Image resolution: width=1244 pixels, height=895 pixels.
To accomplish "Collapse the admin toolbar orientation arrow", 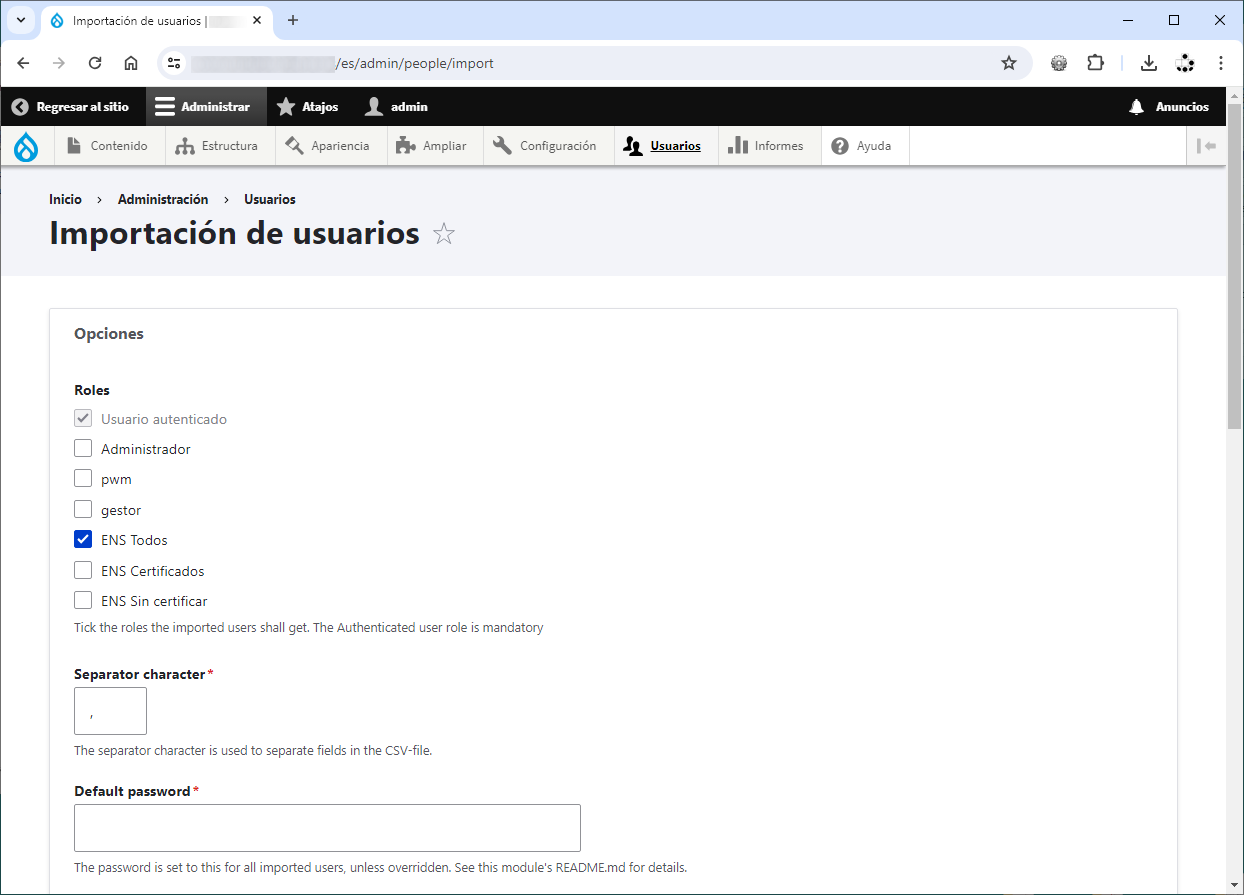I will 1207,146.
